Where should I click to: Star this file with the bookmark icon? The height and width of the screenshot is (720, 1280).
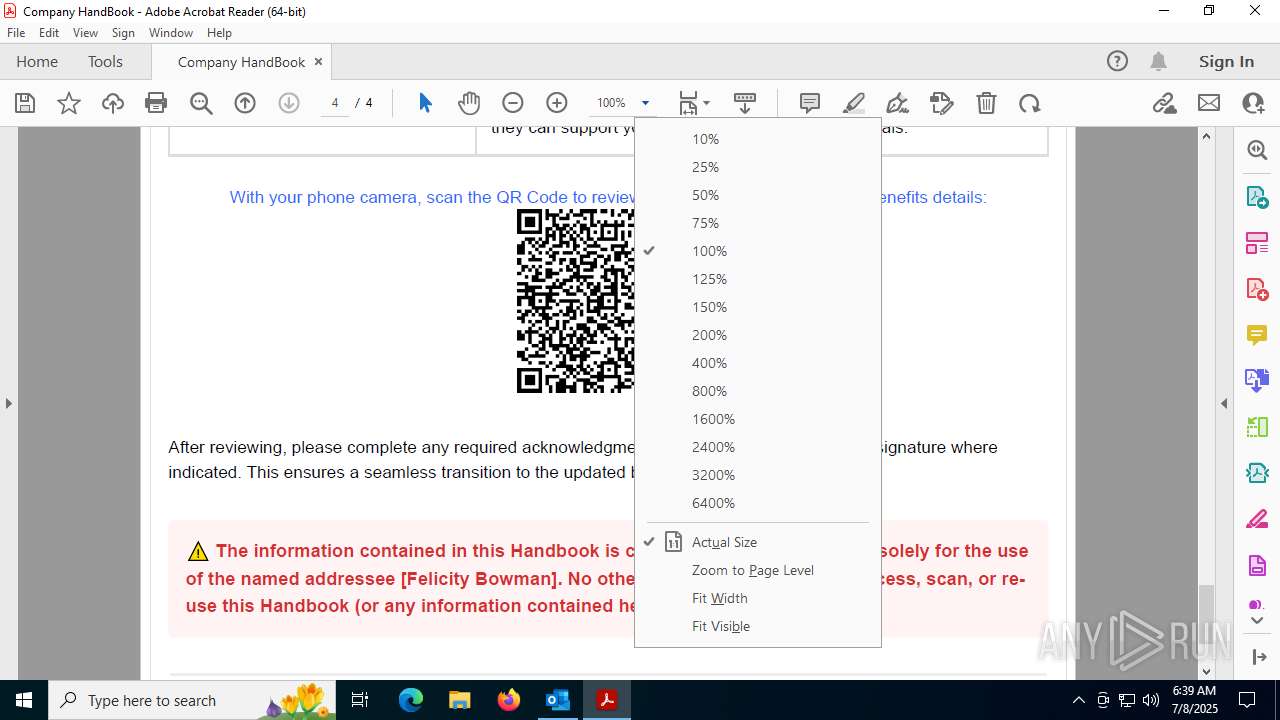[69, 103]
